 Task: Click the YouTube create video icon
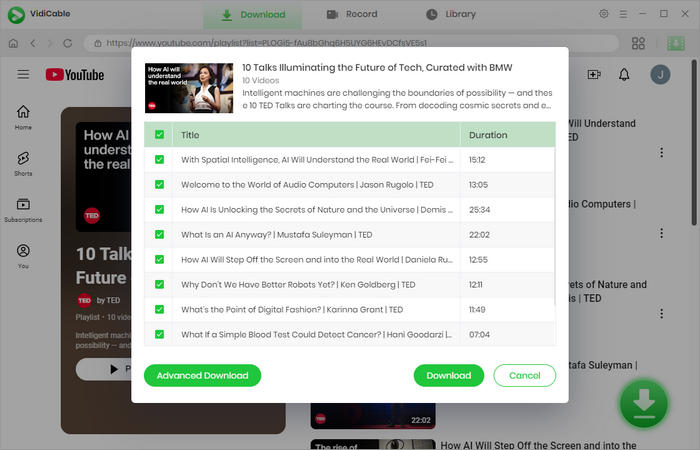594,74
